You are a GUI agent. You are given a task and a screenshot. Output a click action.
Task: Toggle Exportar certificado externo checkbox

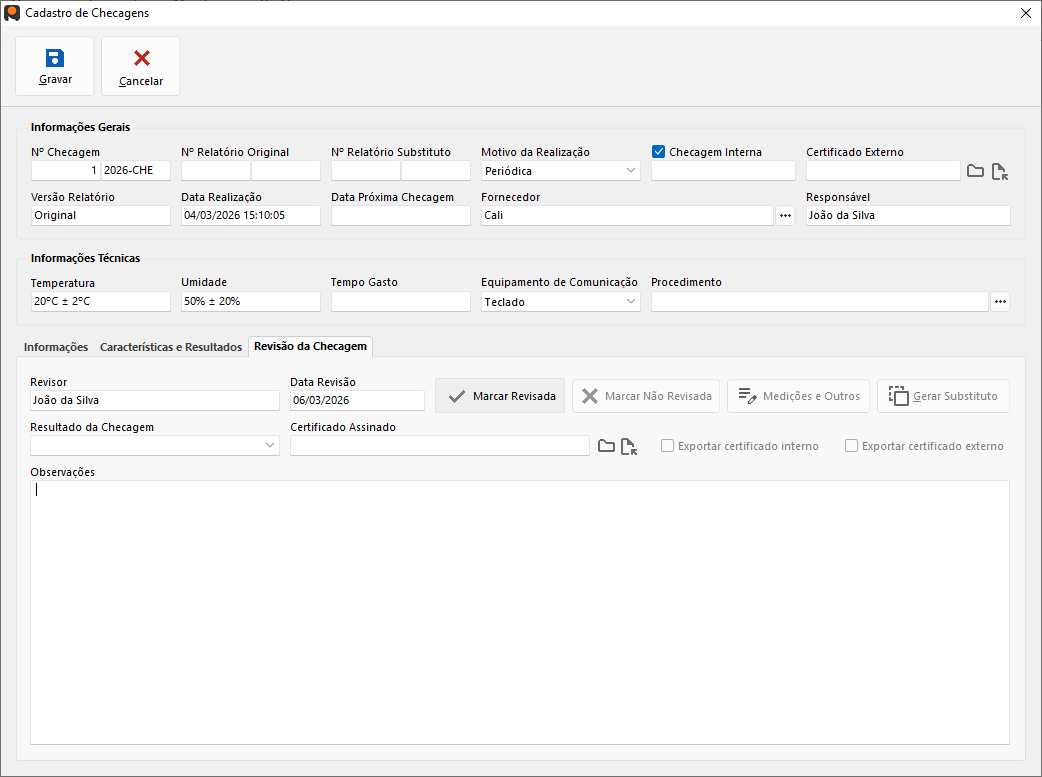(851, 446)
